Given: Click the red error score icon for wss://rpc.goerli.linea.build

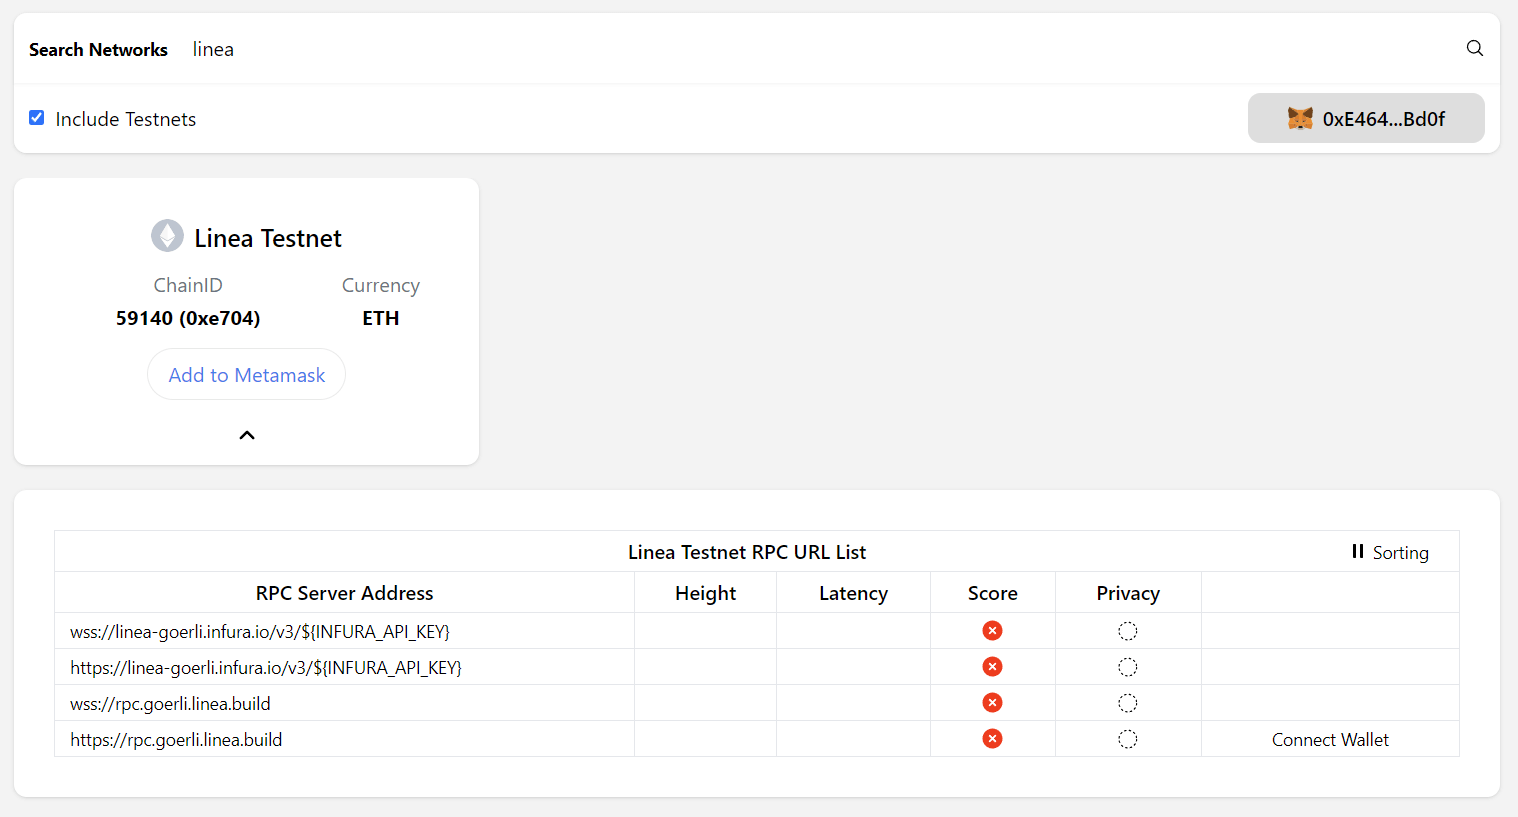Looking at the screenshot, I should [x=992, y=702].
